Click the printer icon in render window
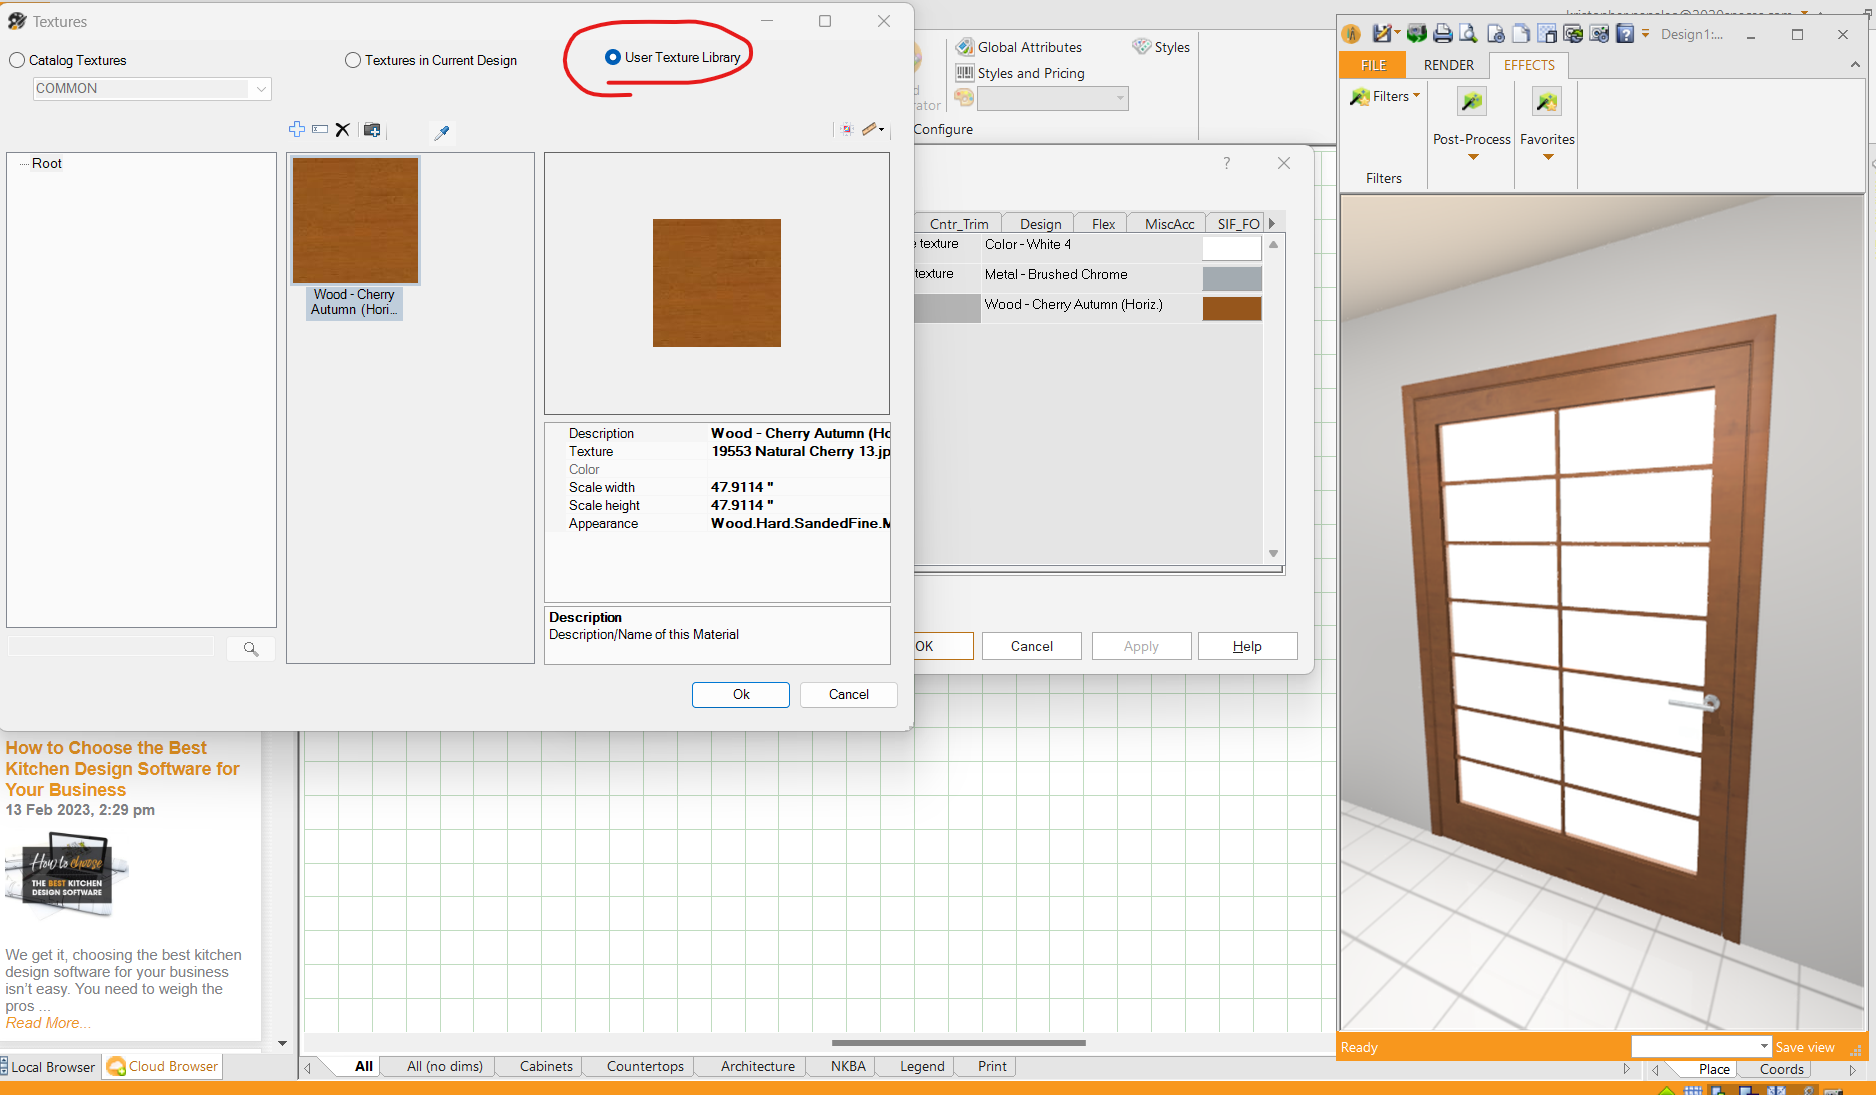This screenshot has height=1095, width=1876. click(1442, 34)
